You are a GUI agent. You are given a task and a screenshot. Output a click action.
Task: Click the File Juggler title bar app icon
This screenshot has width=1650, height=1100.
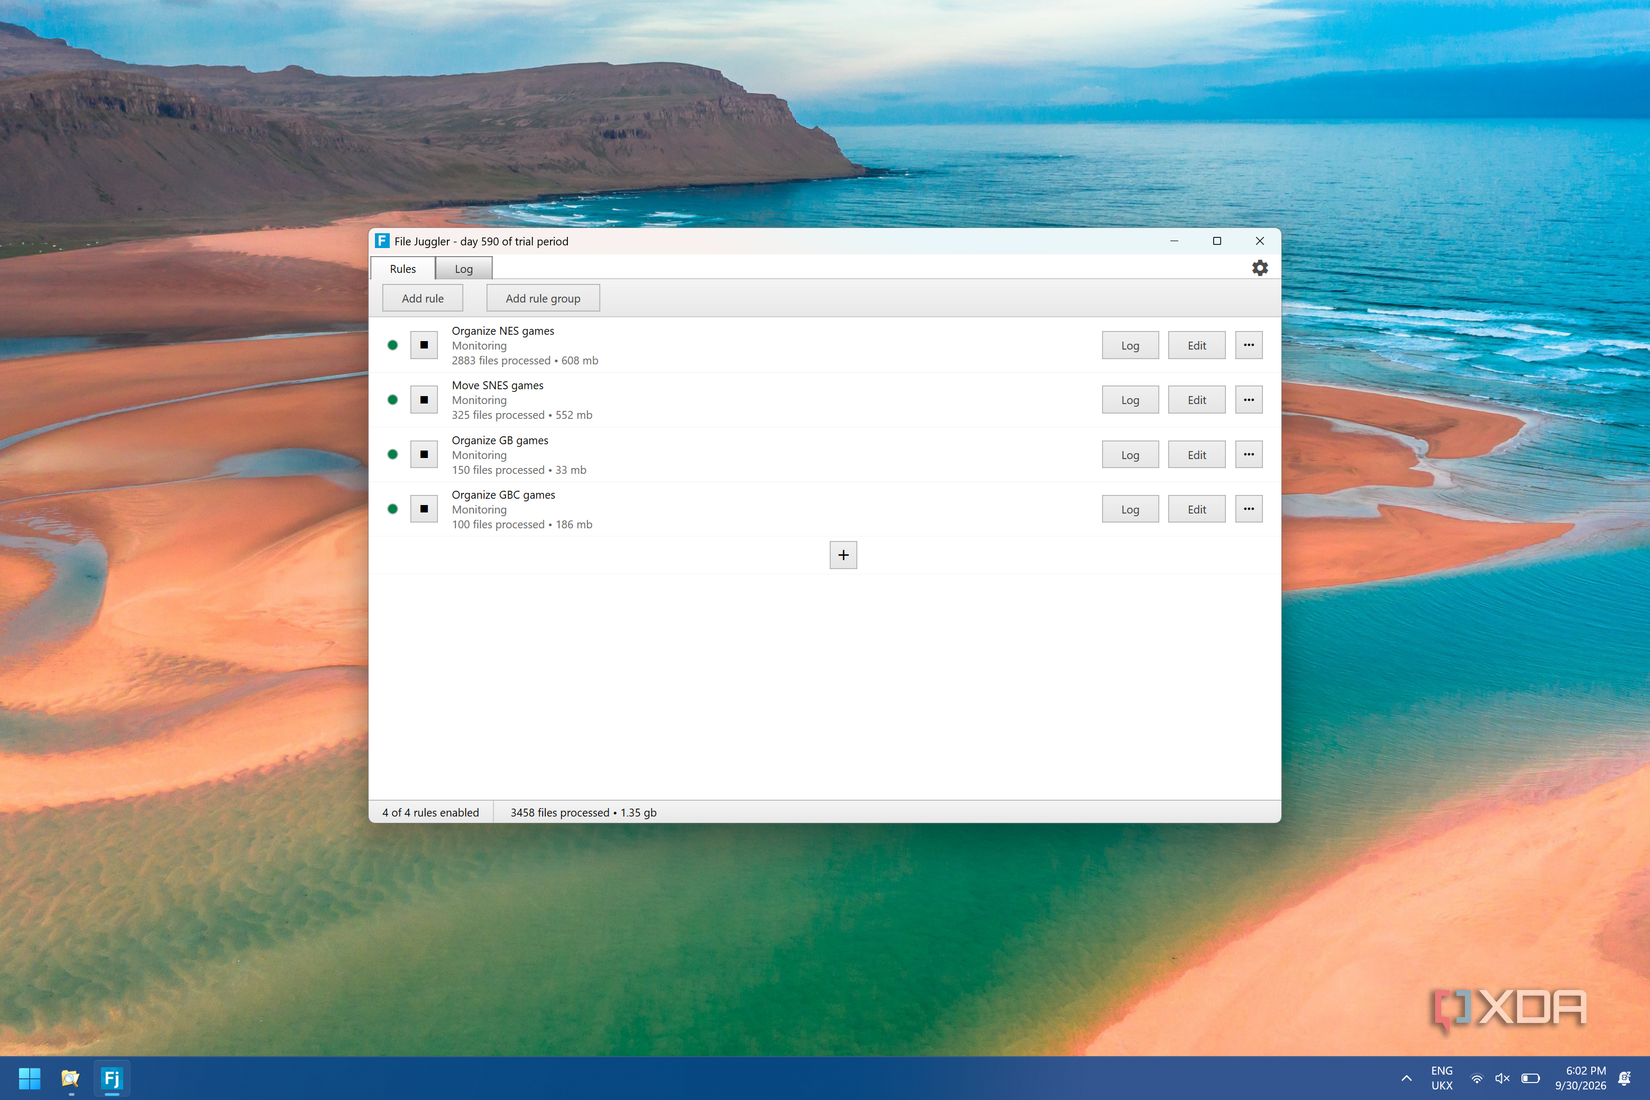[x=382, y=241]
